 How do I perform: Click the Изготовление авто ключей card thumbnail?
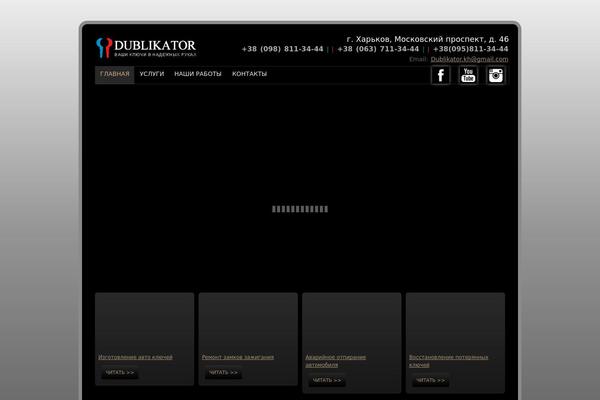coord(145,323)
